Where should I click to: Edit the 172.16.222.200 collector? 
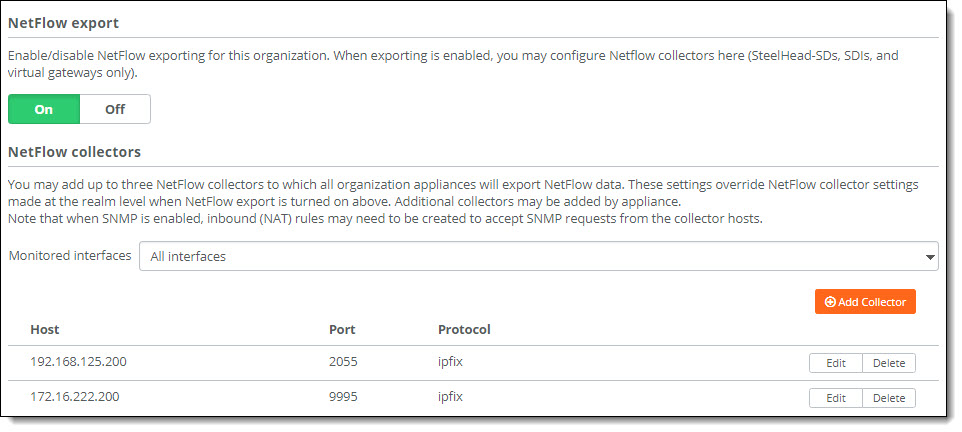coord(836,398)
